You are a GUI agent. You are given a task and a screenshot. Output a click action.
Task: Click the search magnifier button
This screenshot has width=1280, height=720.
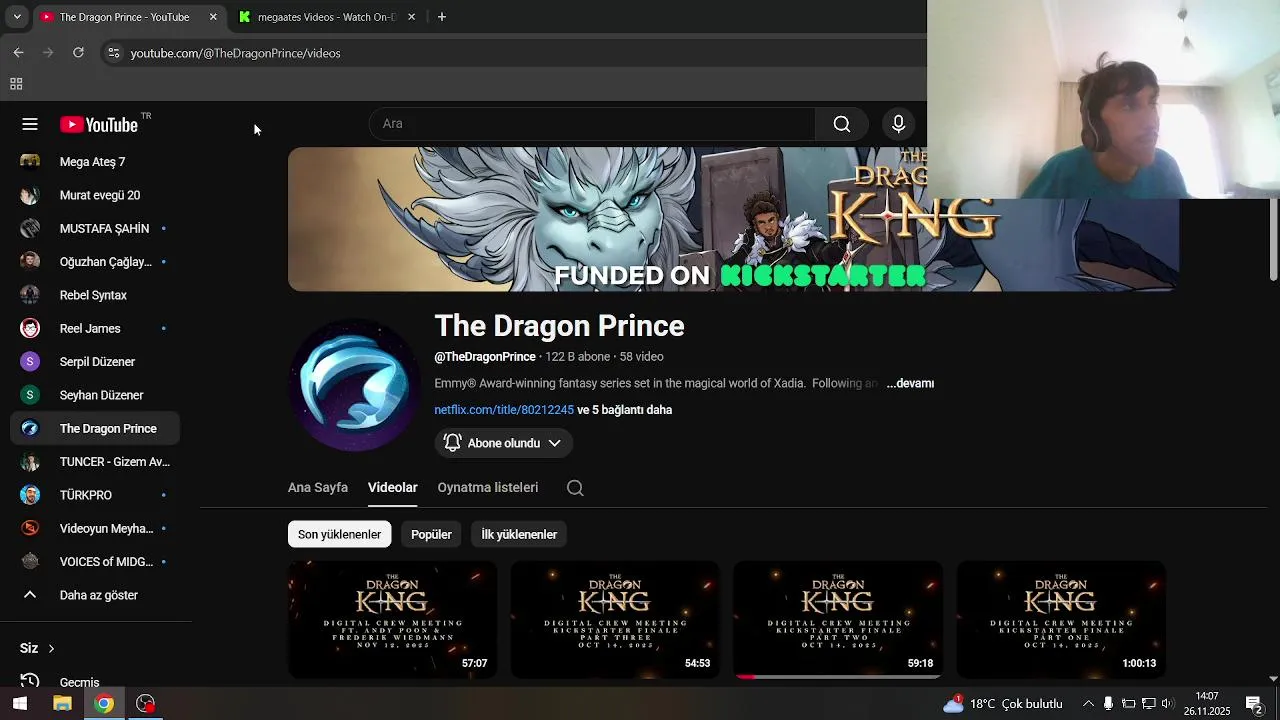(x=842, y=124)
